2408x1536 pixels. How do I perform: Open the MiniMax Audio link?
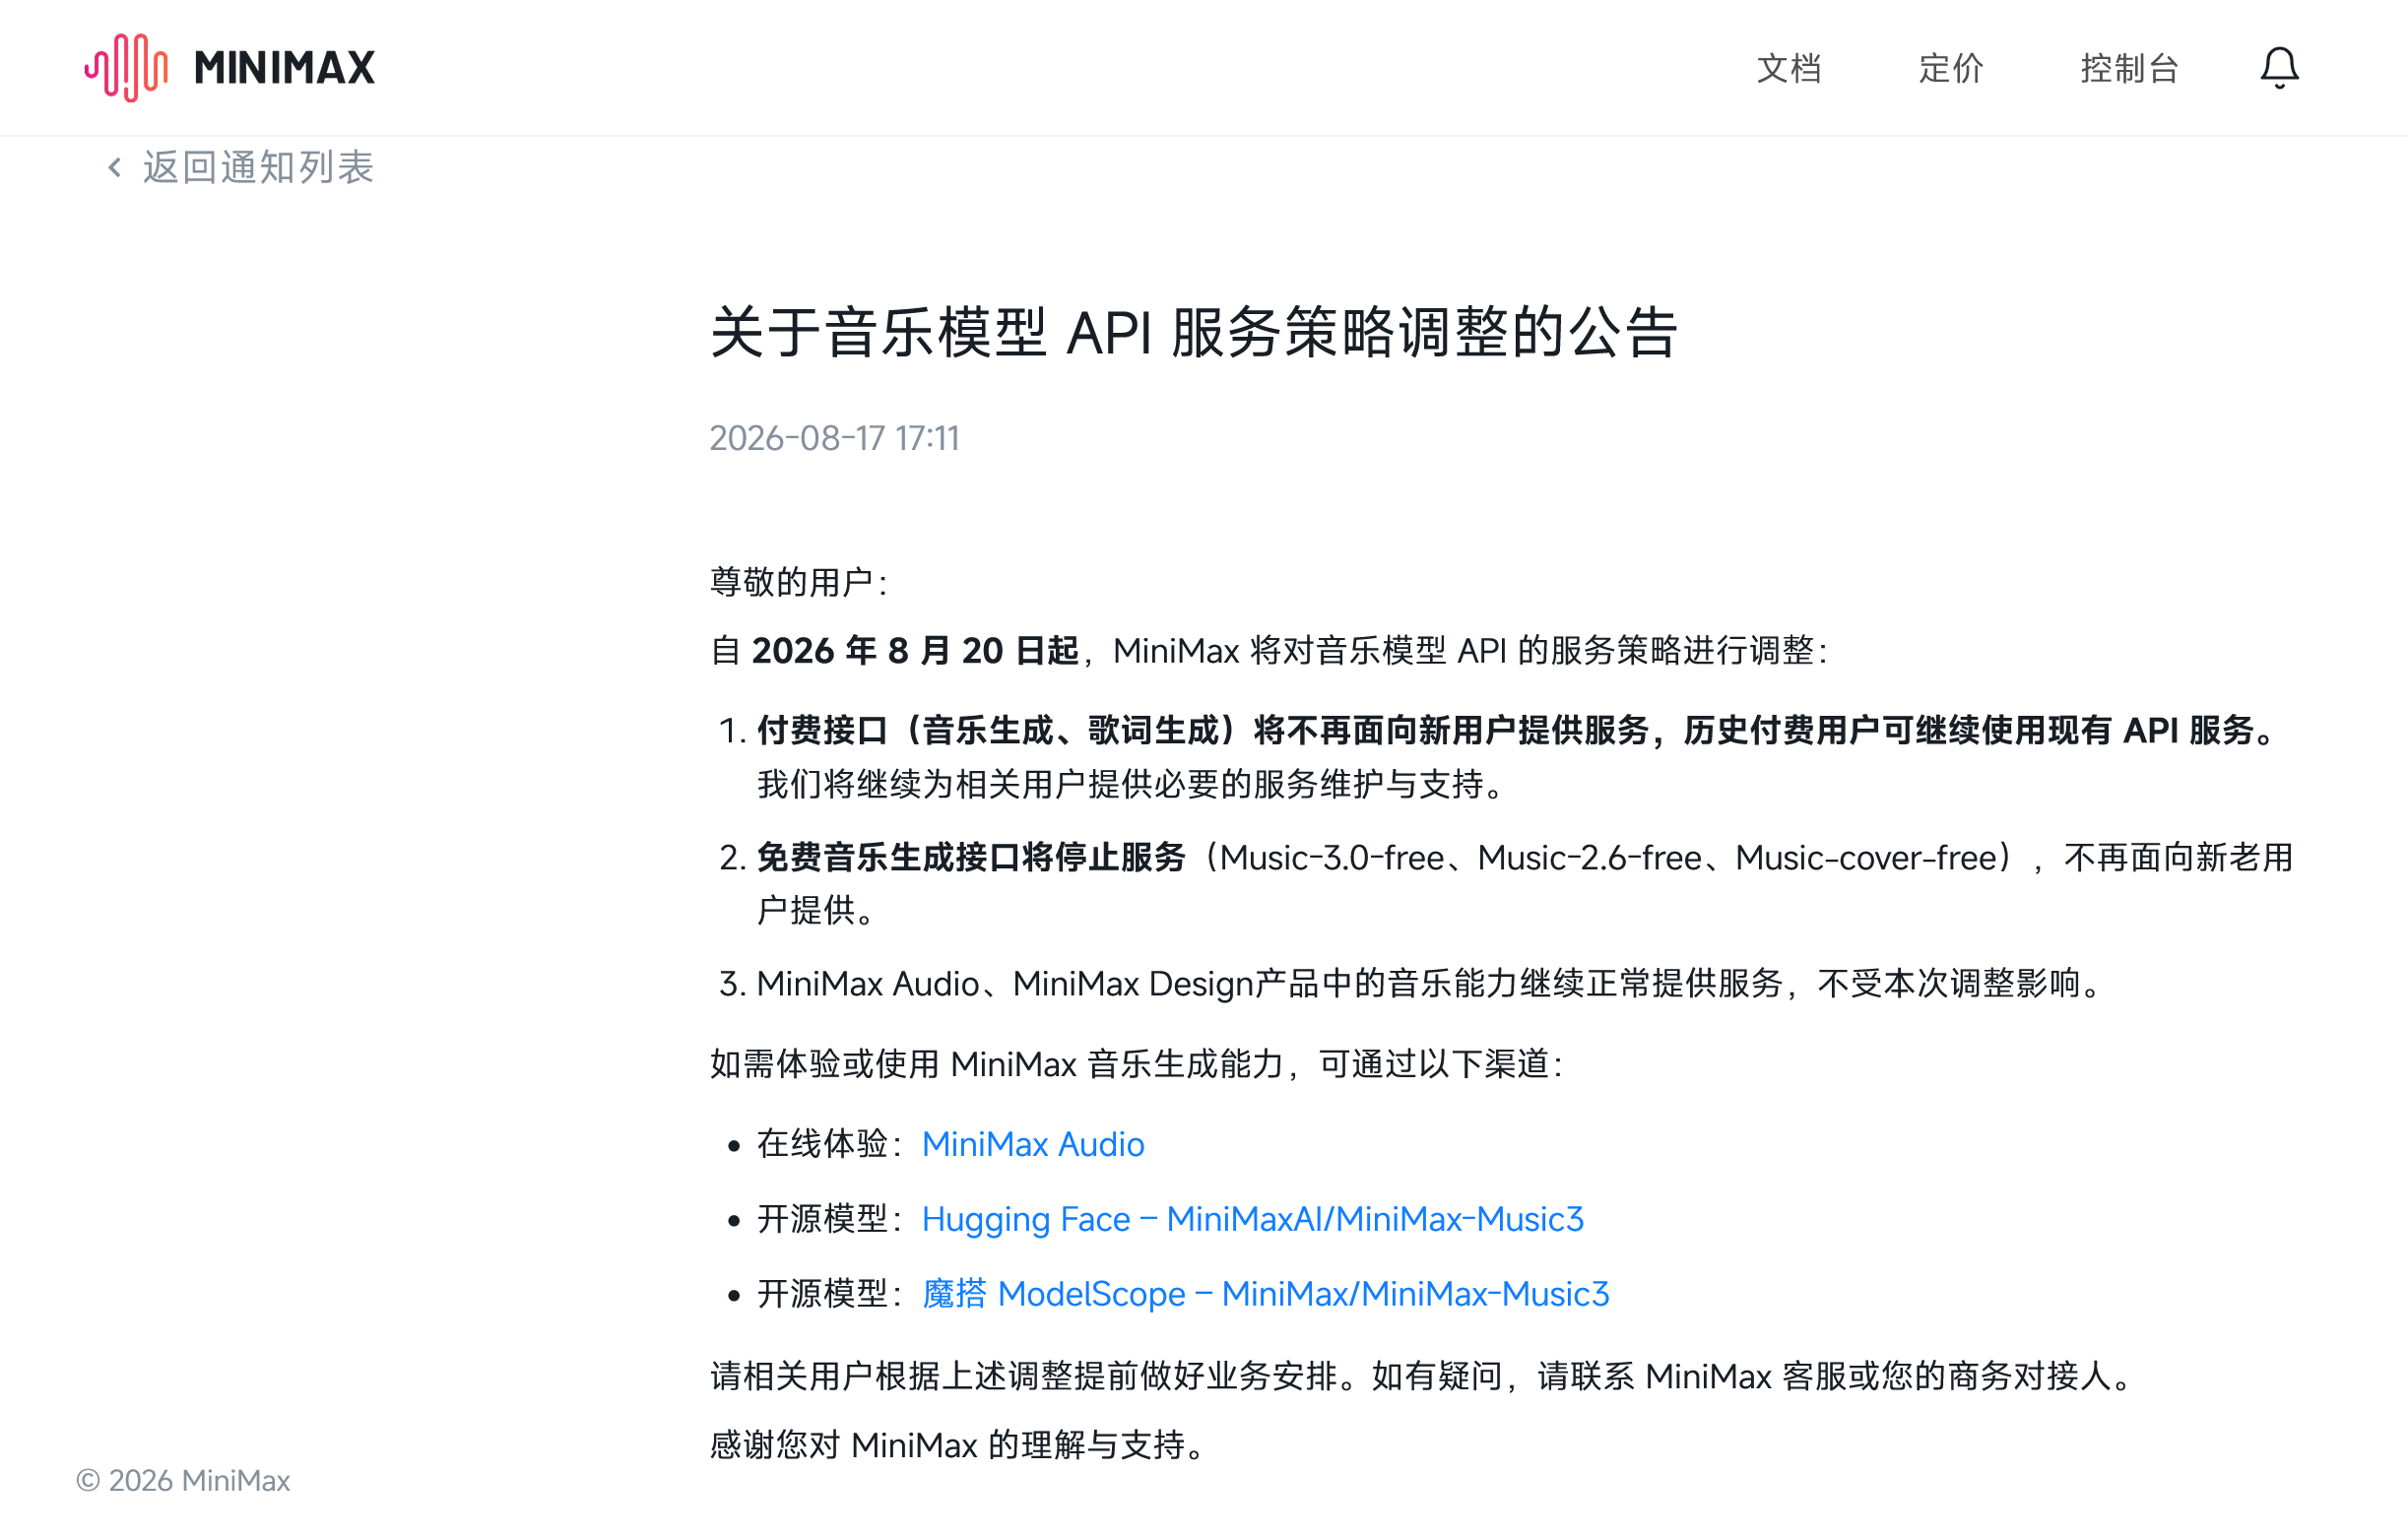(1033, 1144)
